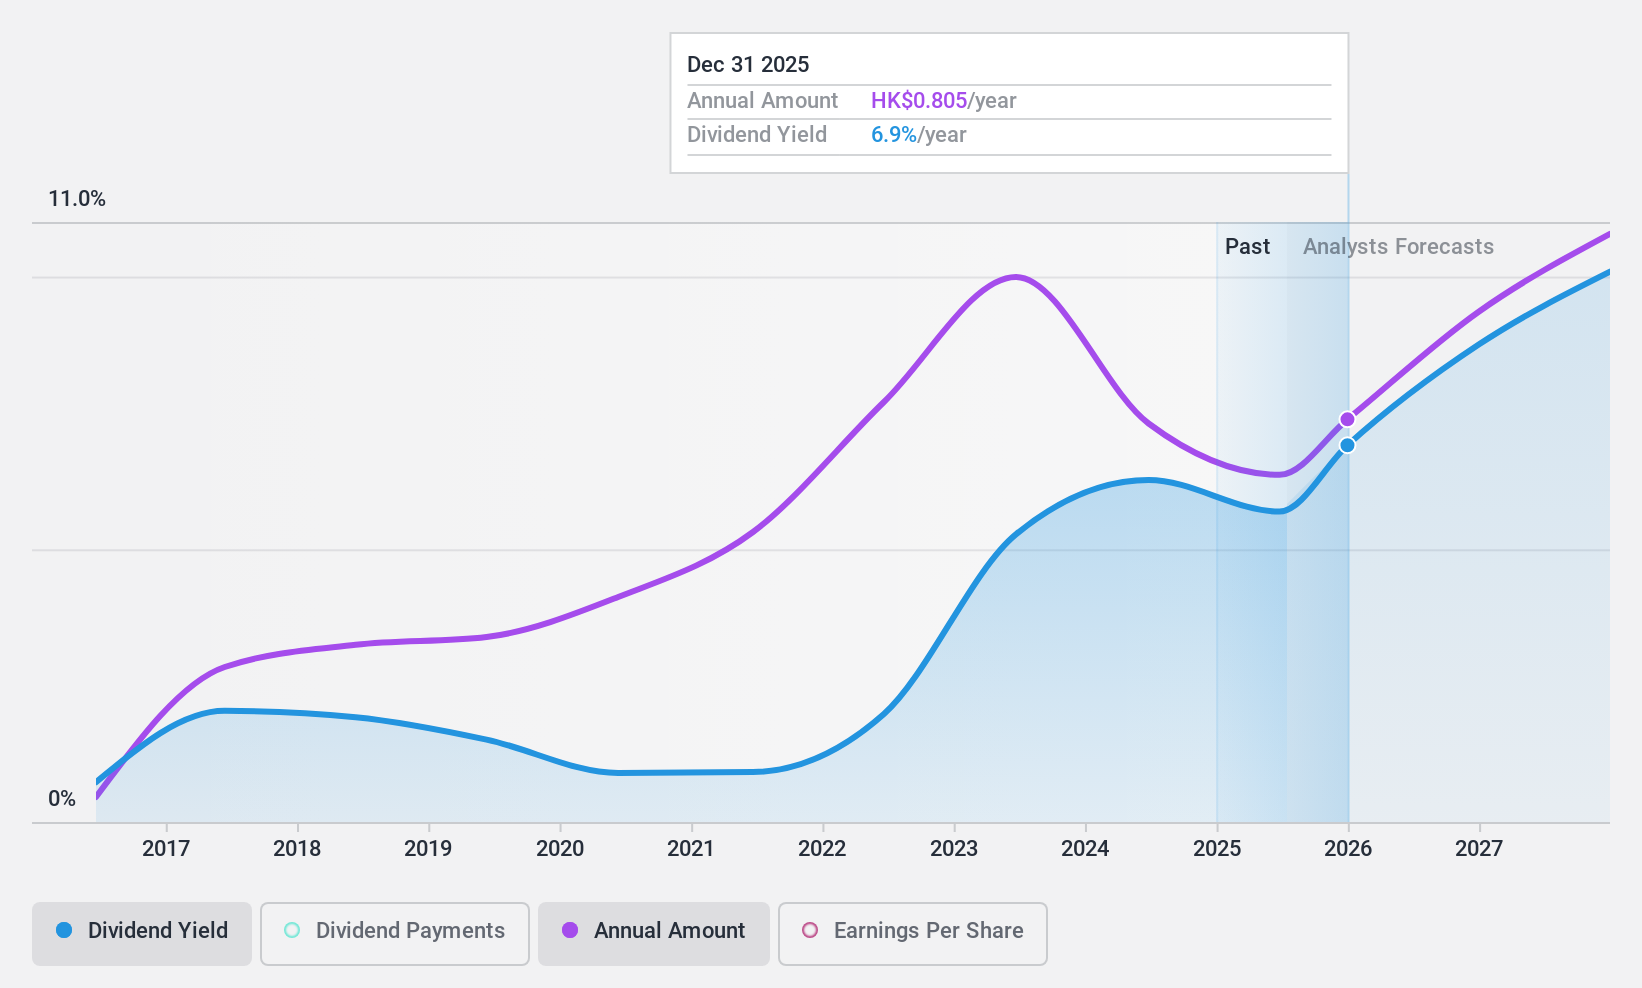Click the pink Earnings Per Share circle
1642x988 pixels.
(x=810, y=930)
